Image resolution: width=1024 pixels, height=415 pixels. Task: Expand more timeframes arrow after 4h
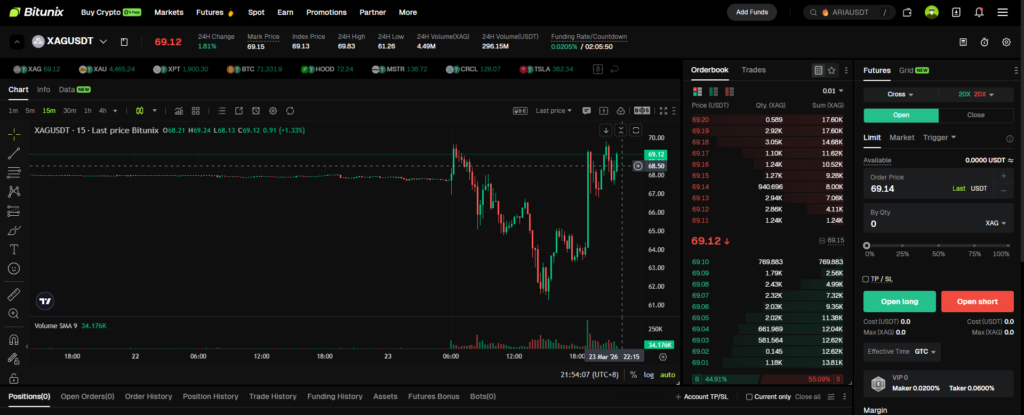tap(116, 110)
